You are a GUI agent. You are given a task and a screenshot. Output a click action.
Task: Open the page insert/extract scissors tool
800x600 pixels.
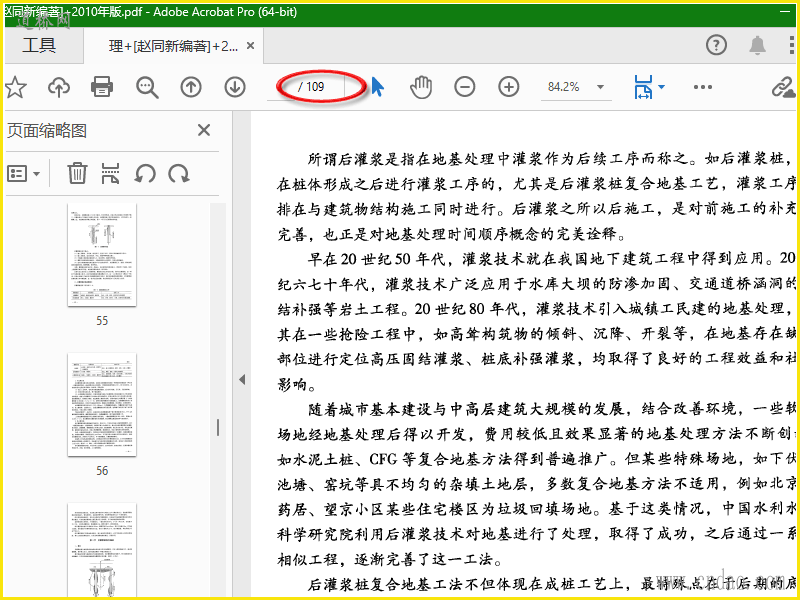pyautogui.click(x=111, y=173)
